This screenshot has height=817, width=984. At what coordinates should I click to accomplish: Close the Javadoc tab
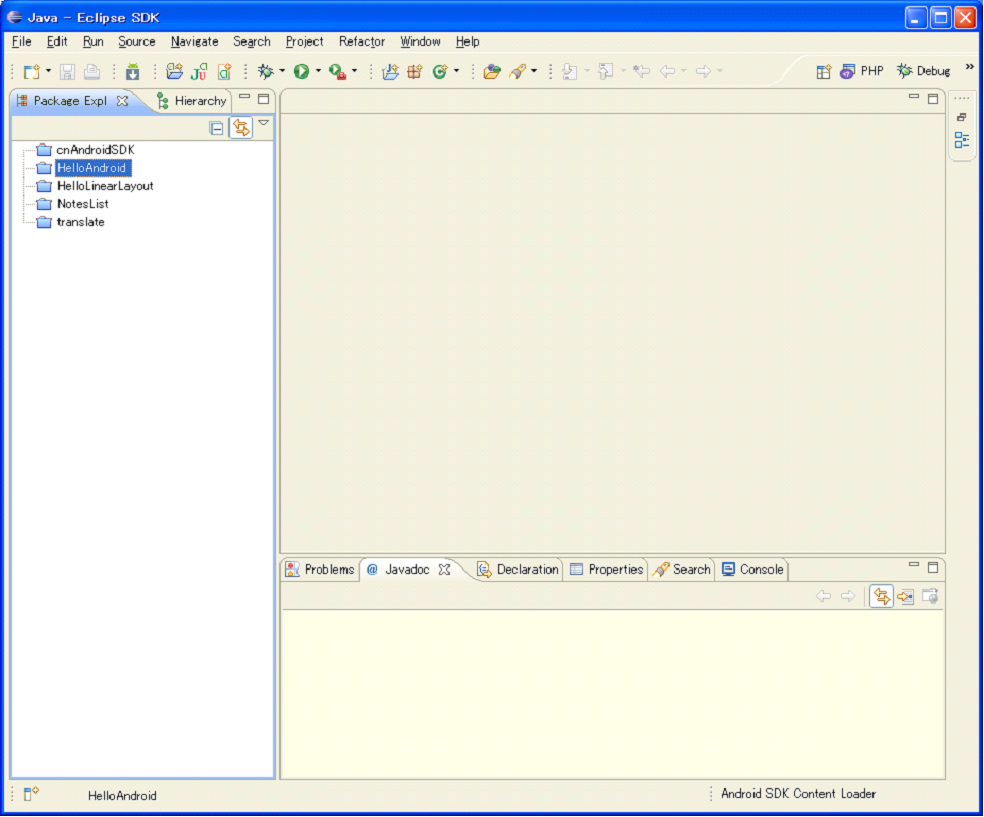(445, 570)
